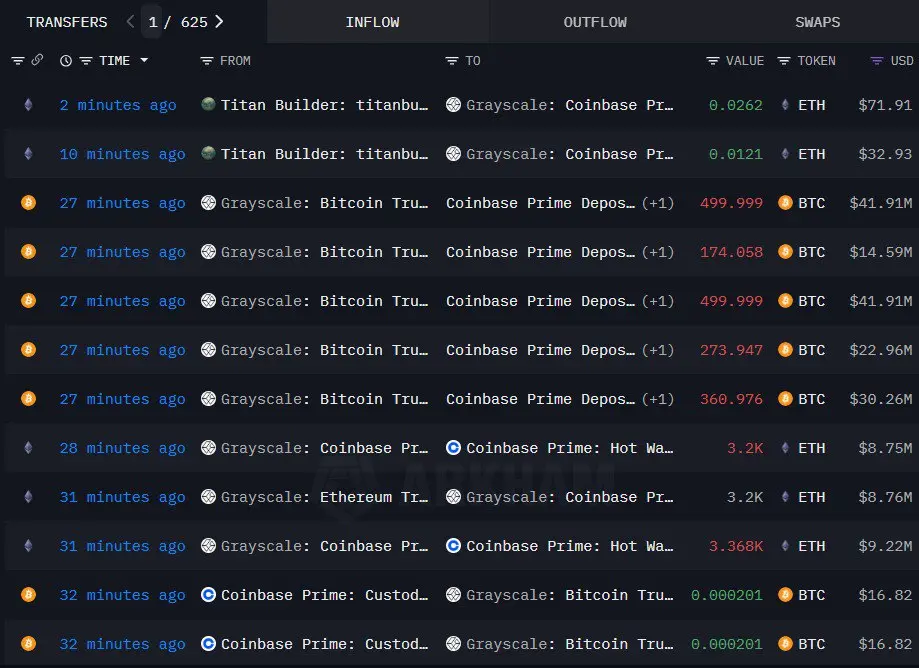This screenshot has height=668, width=919.
Task: Open the VALUE column filter
Action: pos(713,60)
